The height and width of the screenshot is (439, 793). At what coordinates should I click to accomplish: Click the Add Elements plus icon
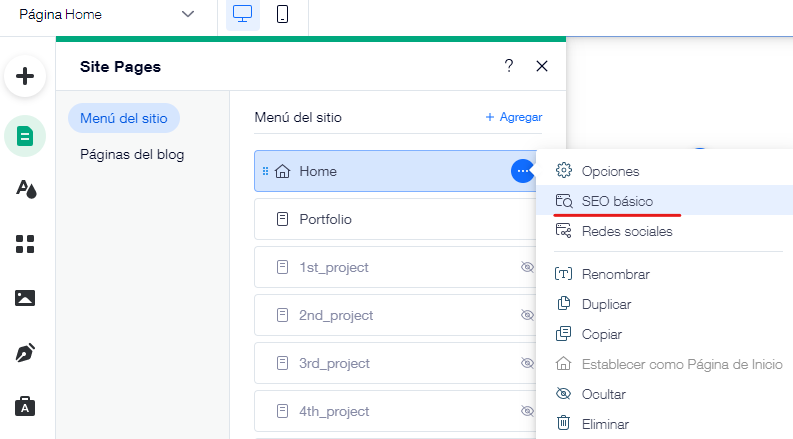(25, 77)
